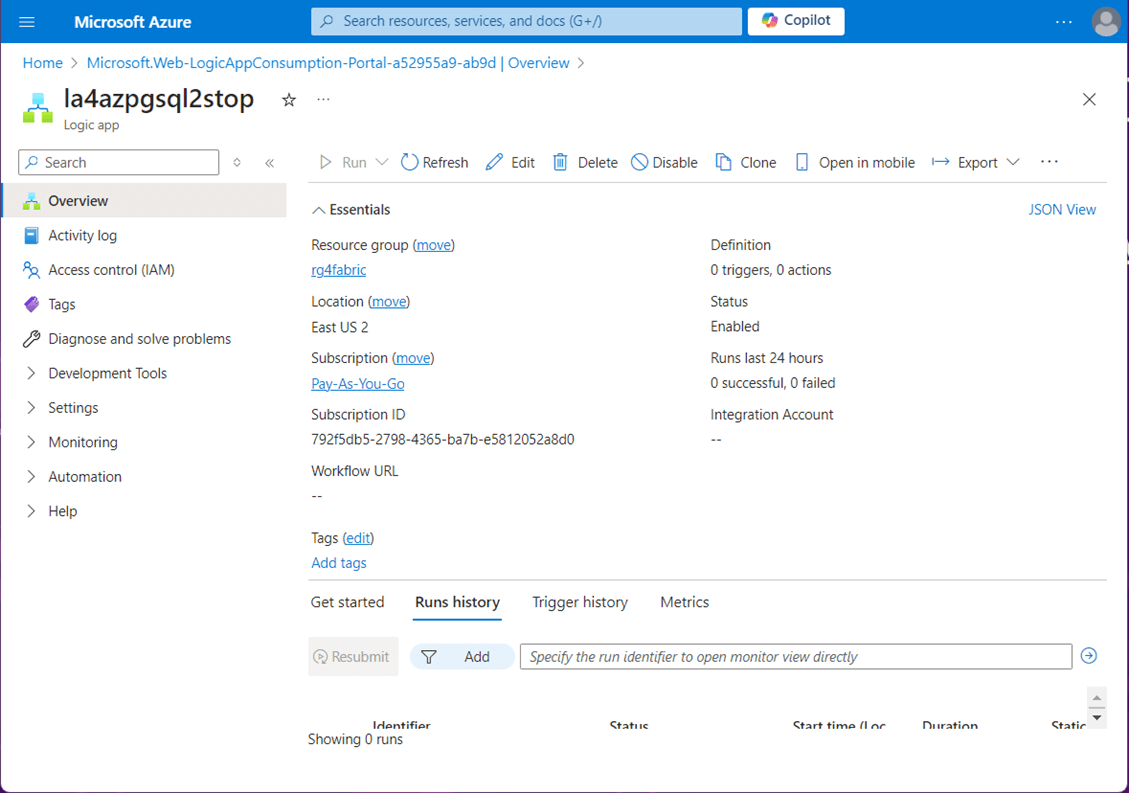Click the global search resources field
The width and height of the screenshot is (1129, 793).
526,21
